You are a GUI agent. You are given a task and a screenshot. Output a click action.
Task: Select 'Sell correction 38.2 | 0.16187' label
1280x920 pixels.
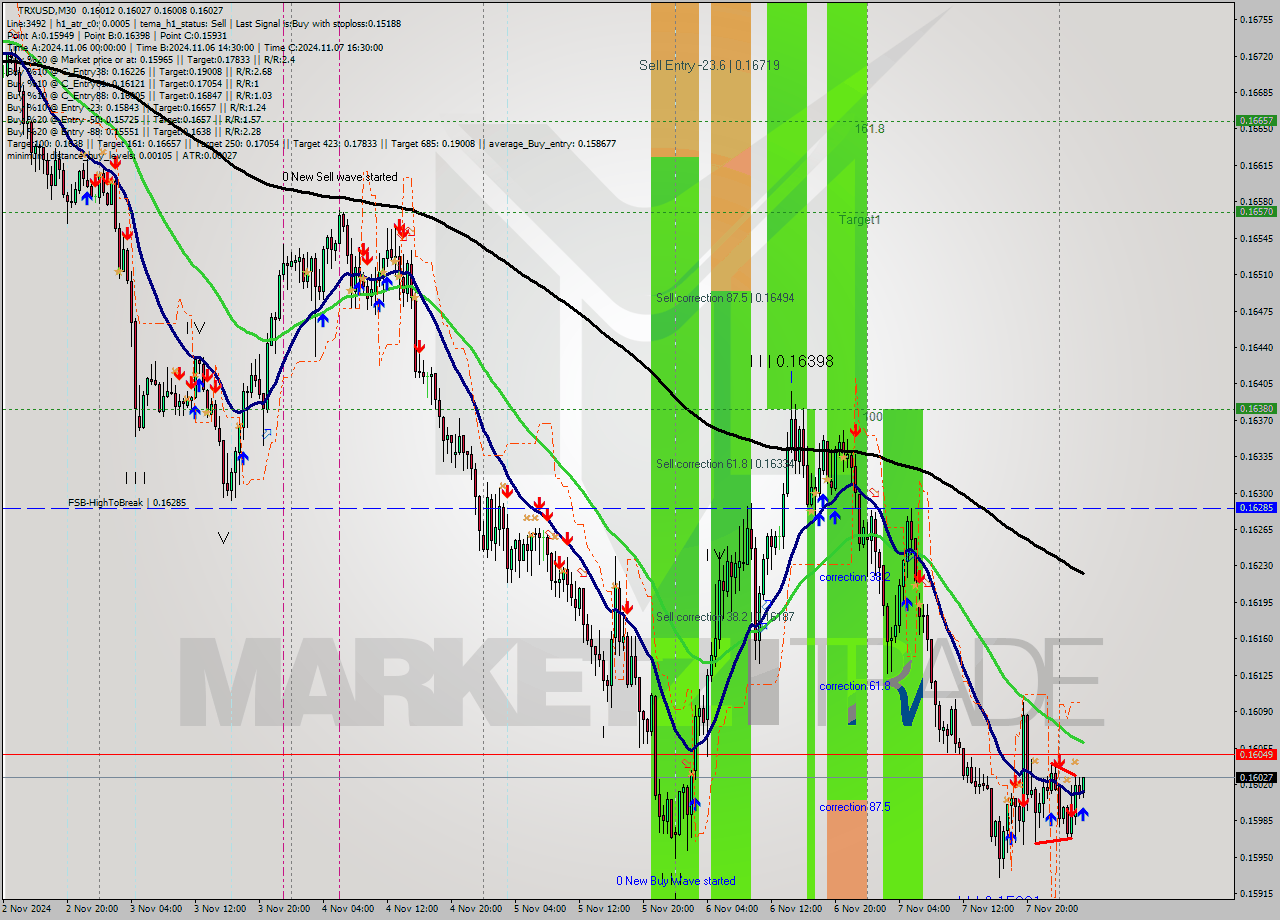pyautogui.click(x=725, y=617)
